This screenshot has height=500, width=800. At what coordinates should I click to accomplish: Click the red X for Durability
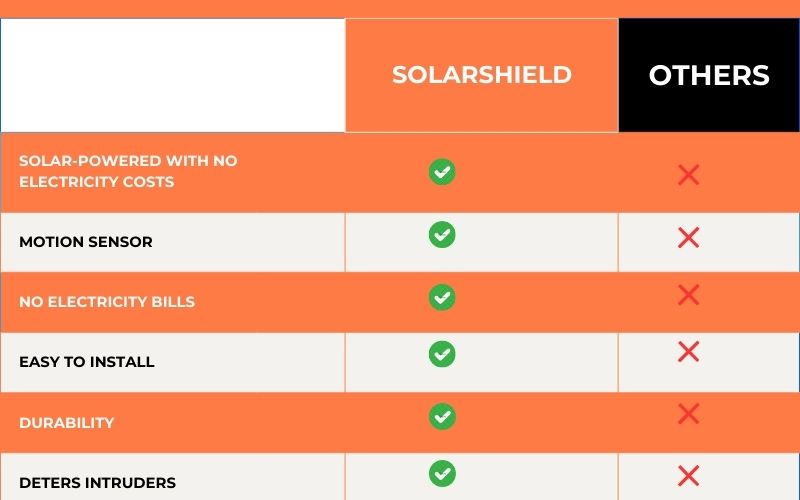coord(688,414)
